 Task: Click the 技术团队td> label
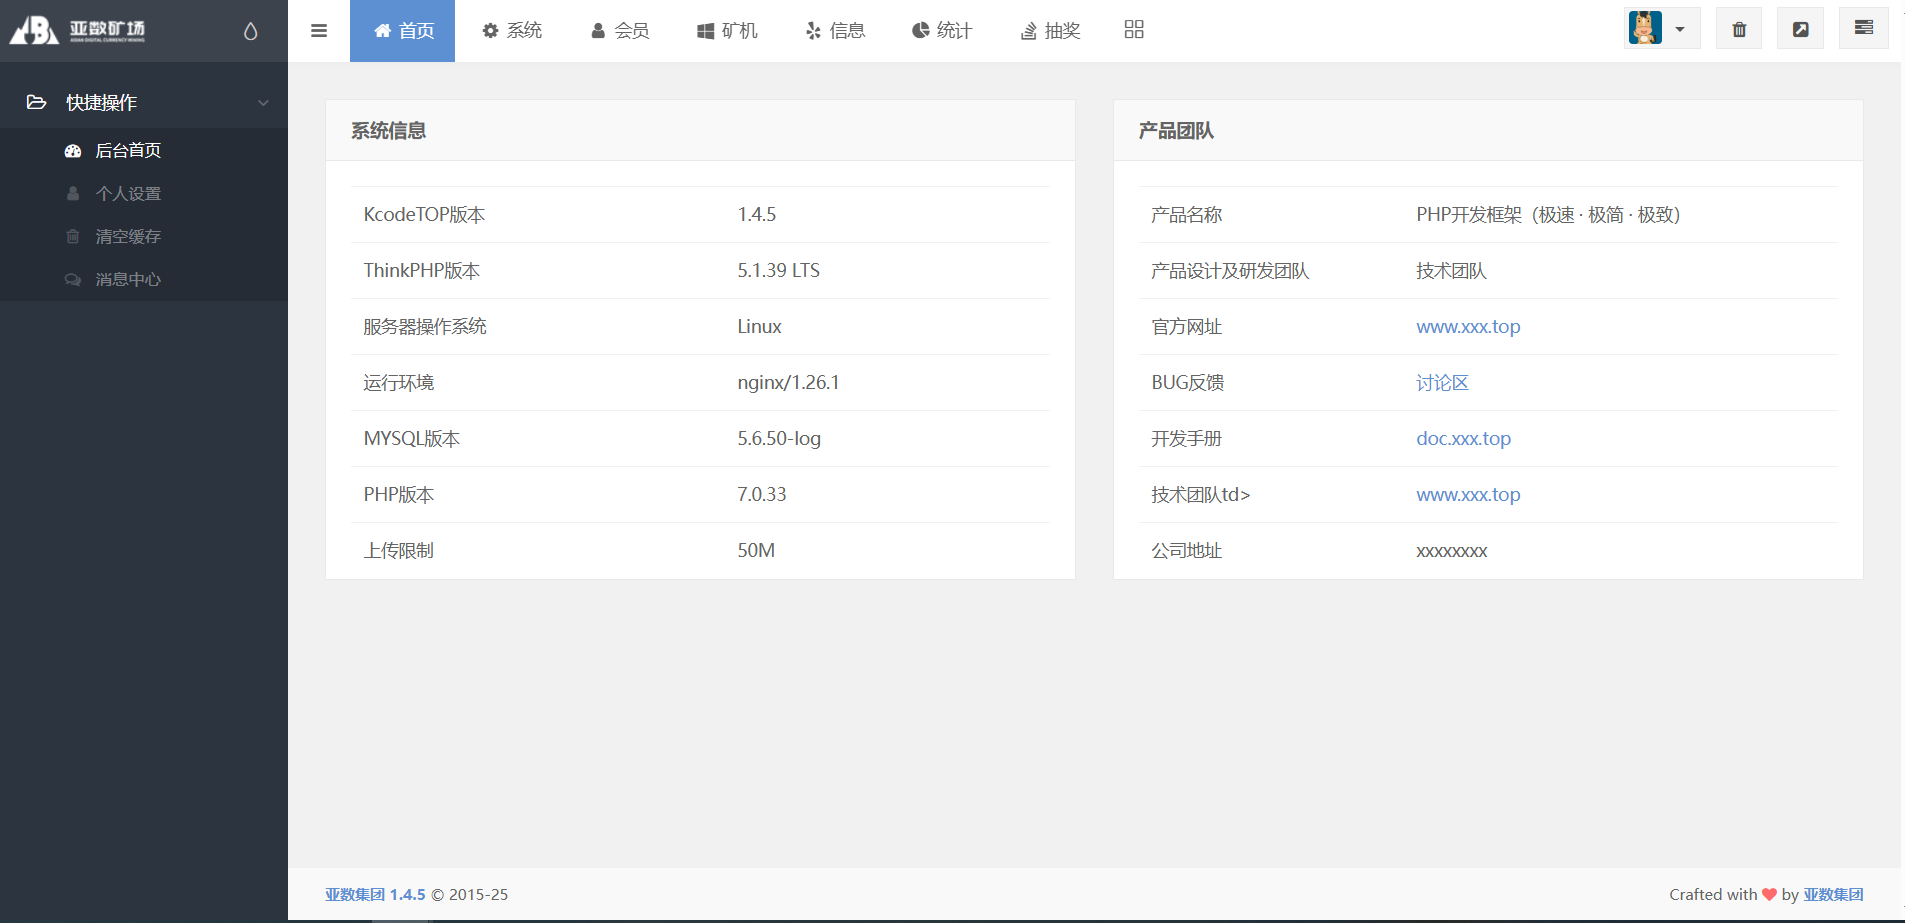(1200, 495)
